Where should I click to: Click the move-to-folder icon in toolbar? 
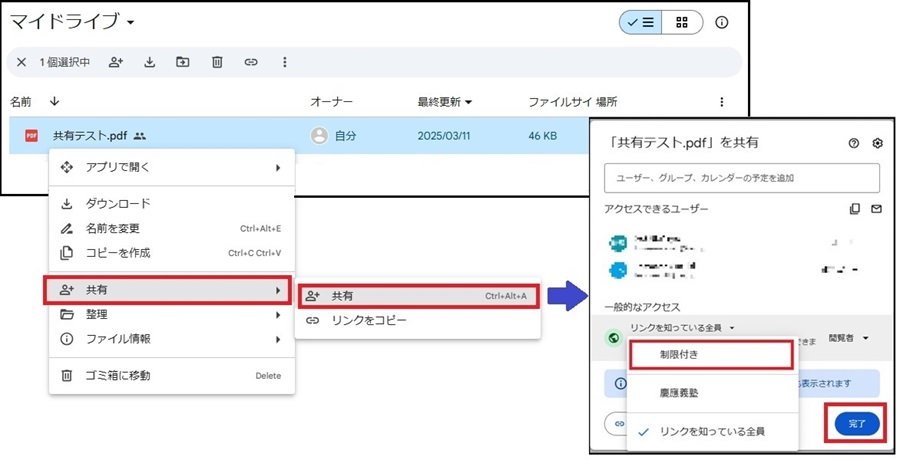(x=183, y=62)
